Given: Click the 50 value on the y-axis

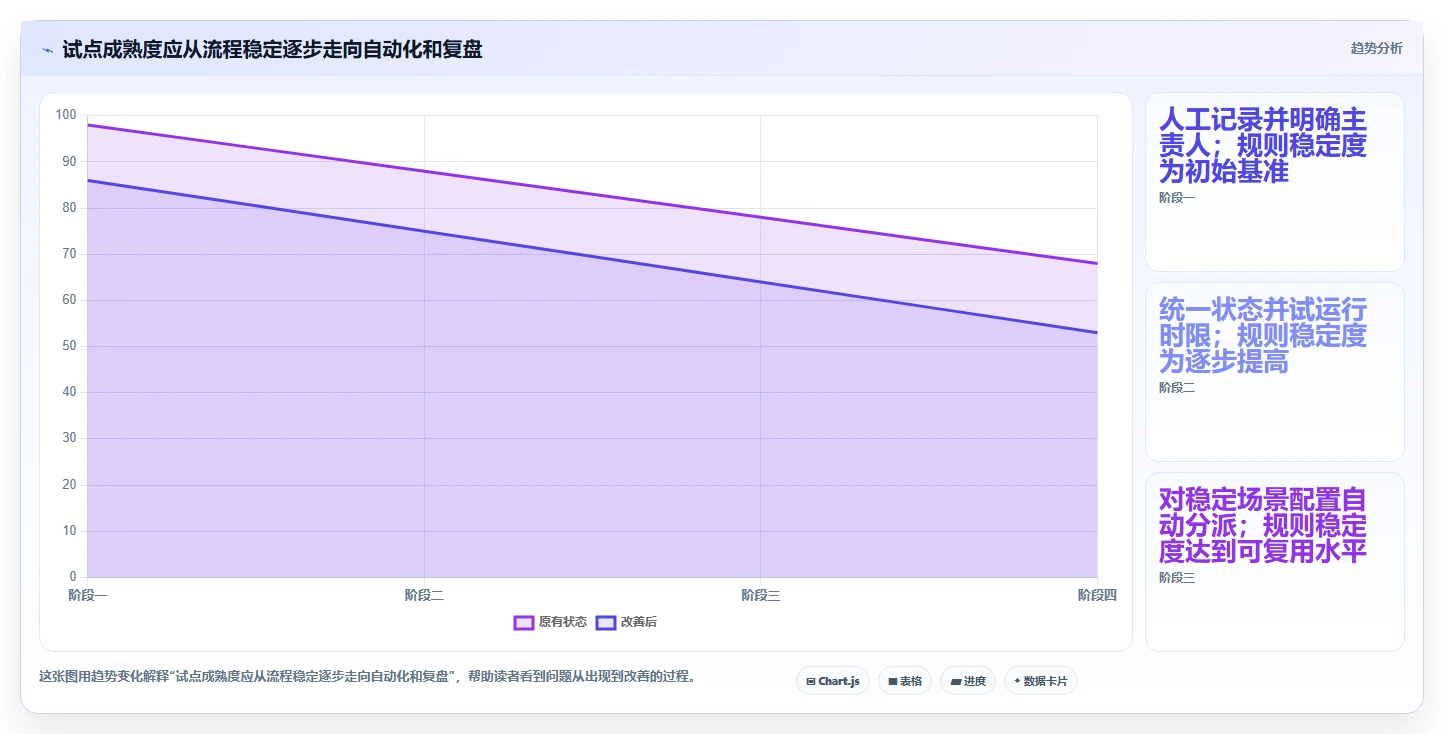Looking at the screenshot, I should click(x=69, y=346).
